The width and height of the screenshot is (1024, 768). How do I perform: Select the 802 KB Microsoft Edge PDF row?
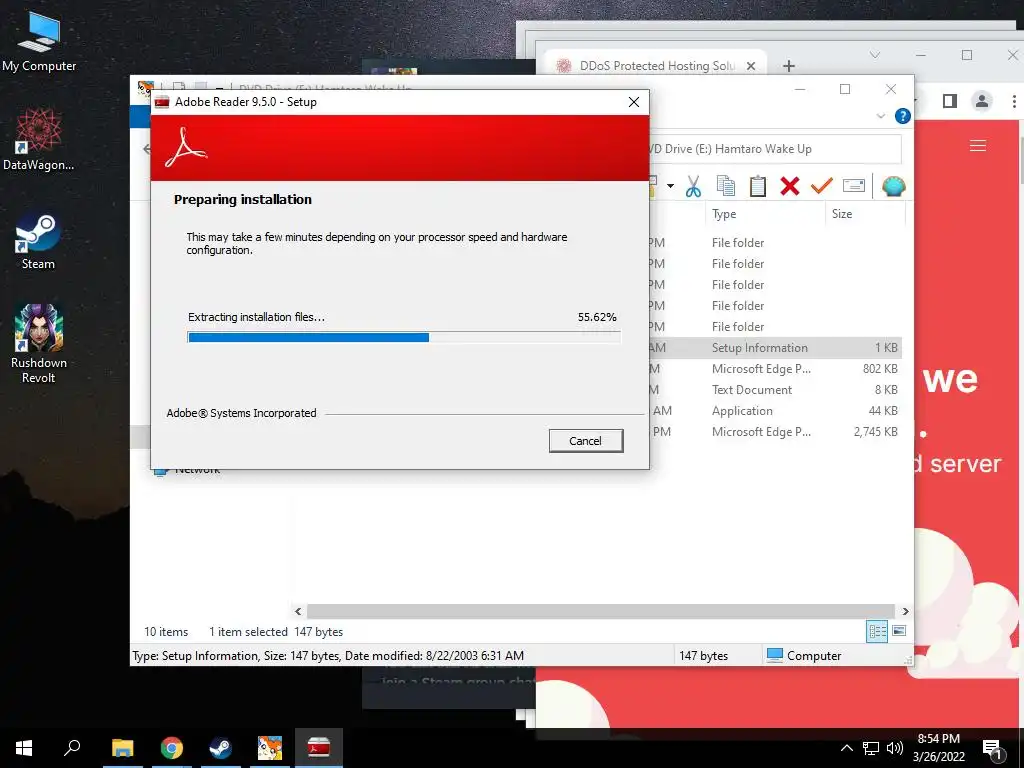pos(776,368)
